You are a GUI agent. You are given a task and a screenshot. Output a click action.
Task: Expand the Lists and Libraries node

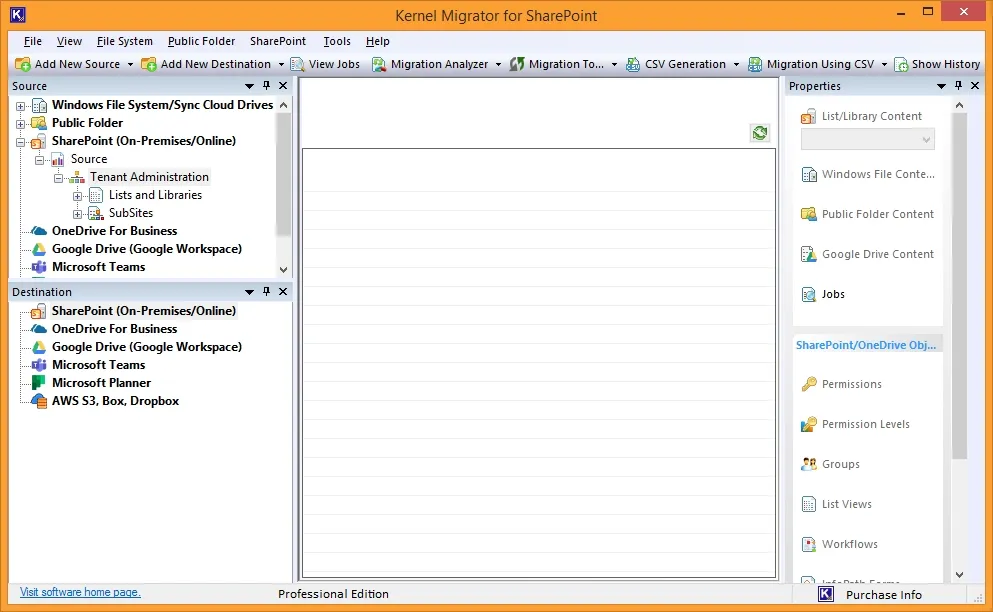pos(77,196)
